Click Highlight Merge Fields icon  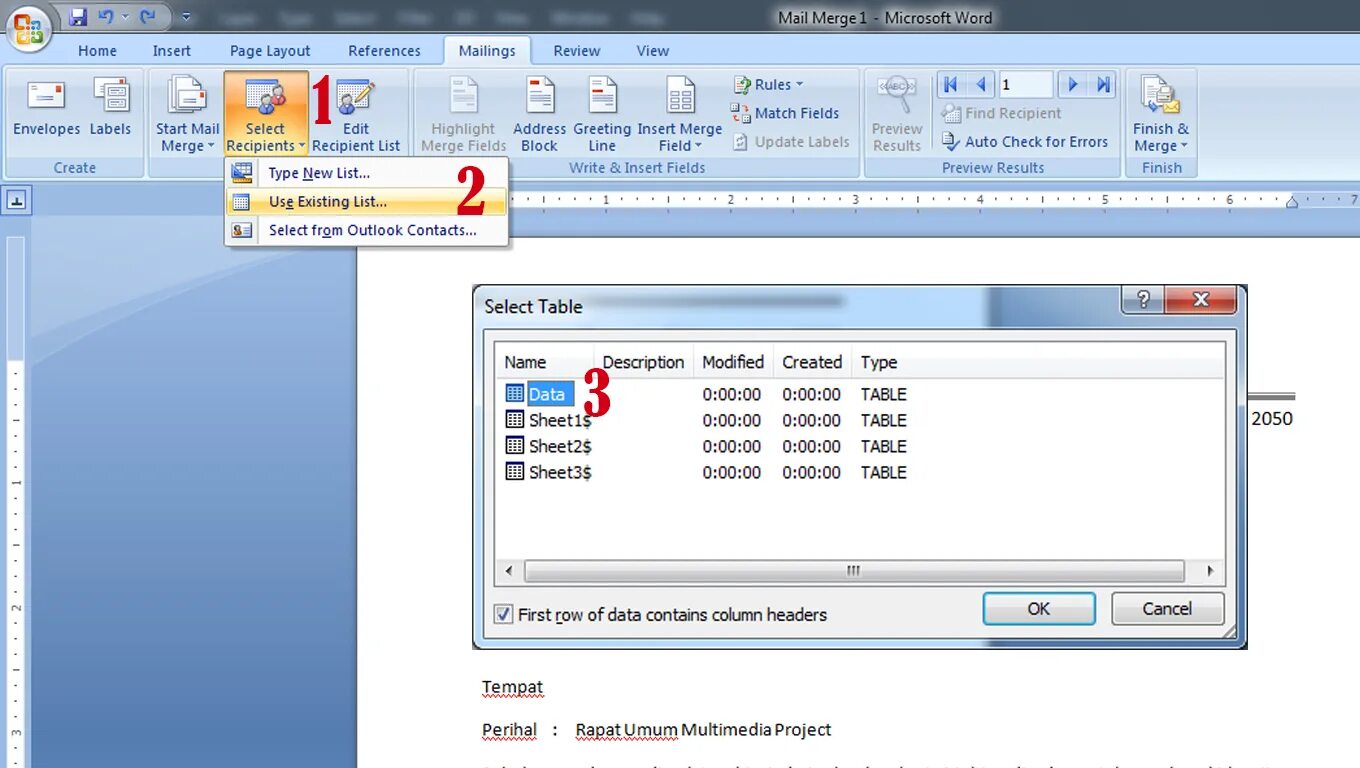click(464, 114)
